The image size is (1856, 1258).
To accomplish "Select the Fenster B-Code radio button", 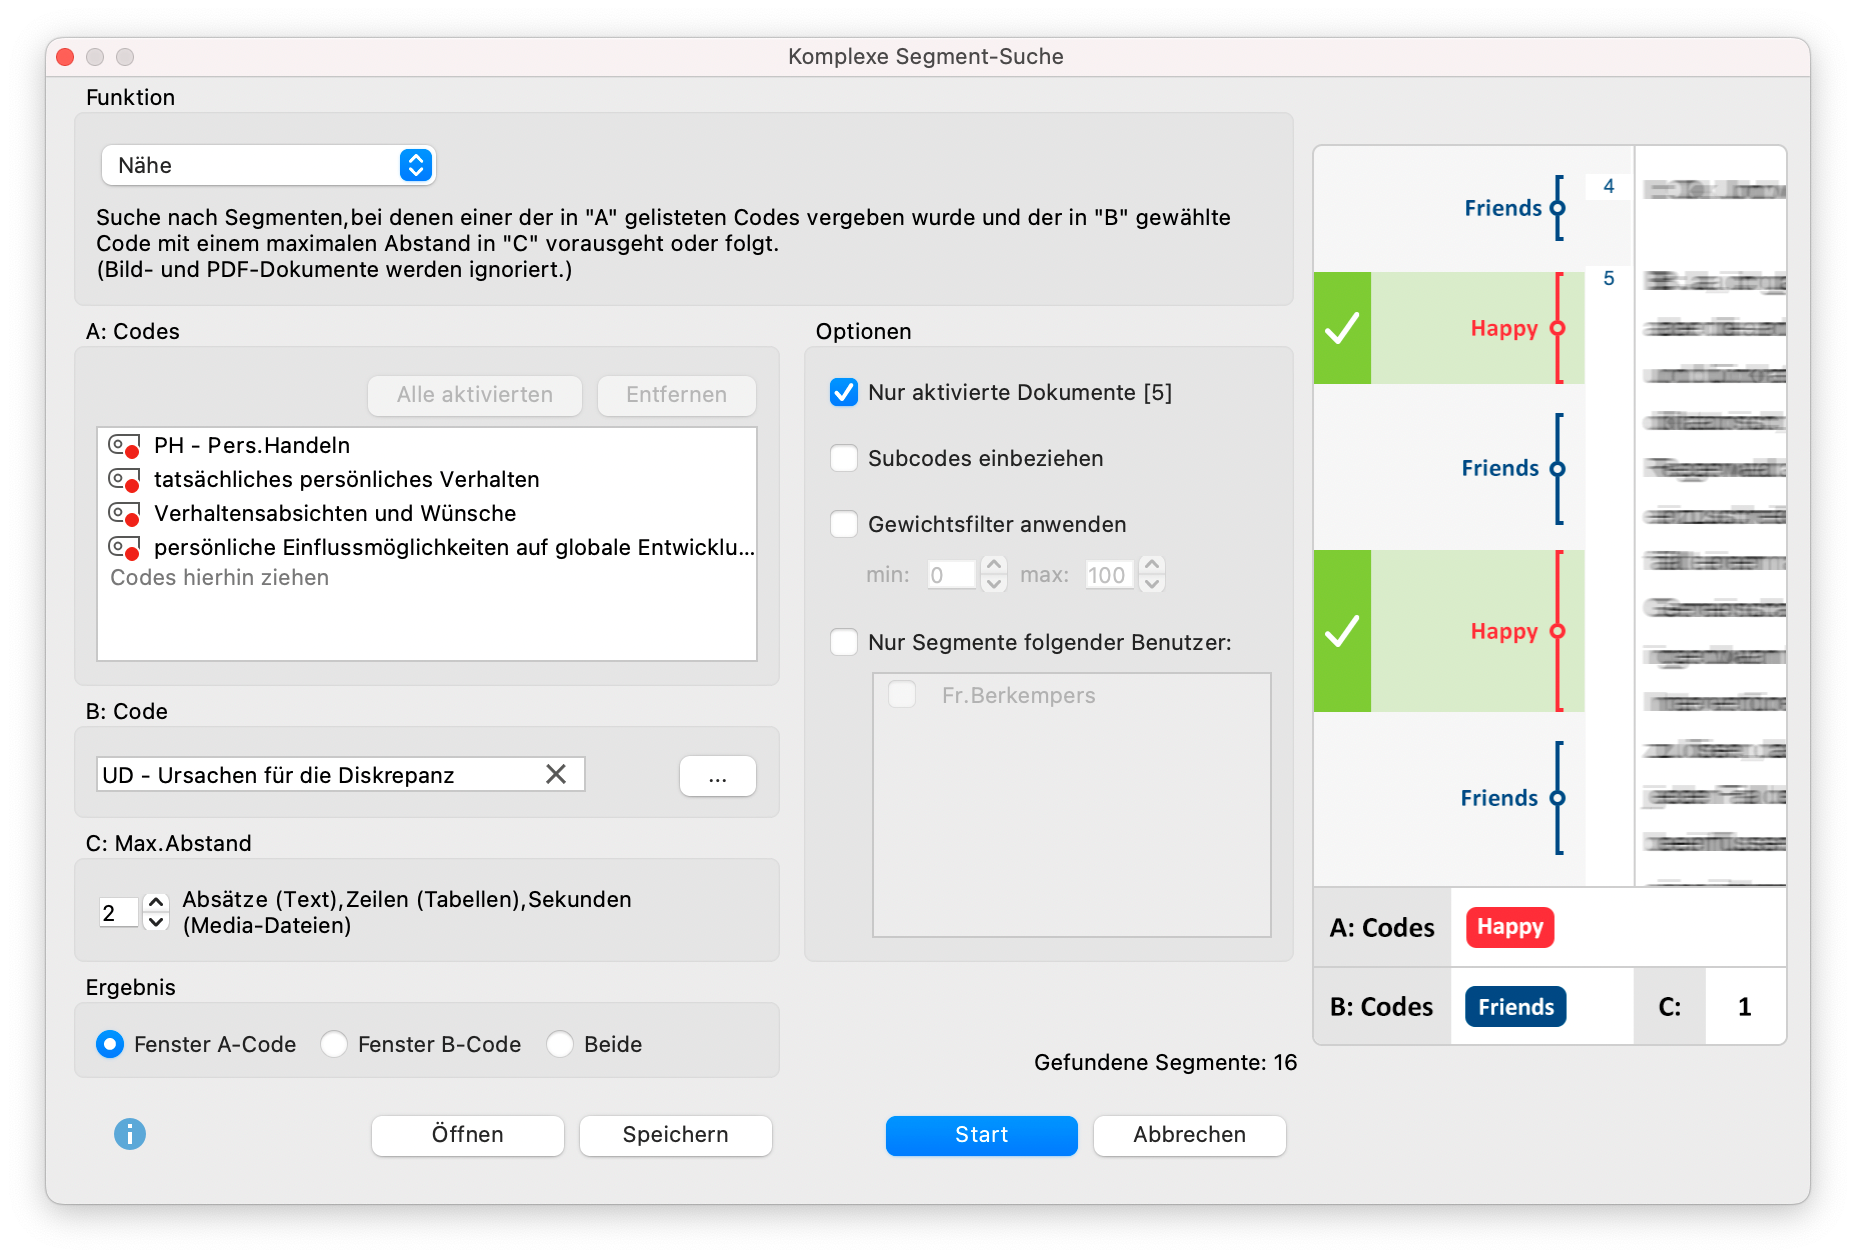I will point(334,1044).
